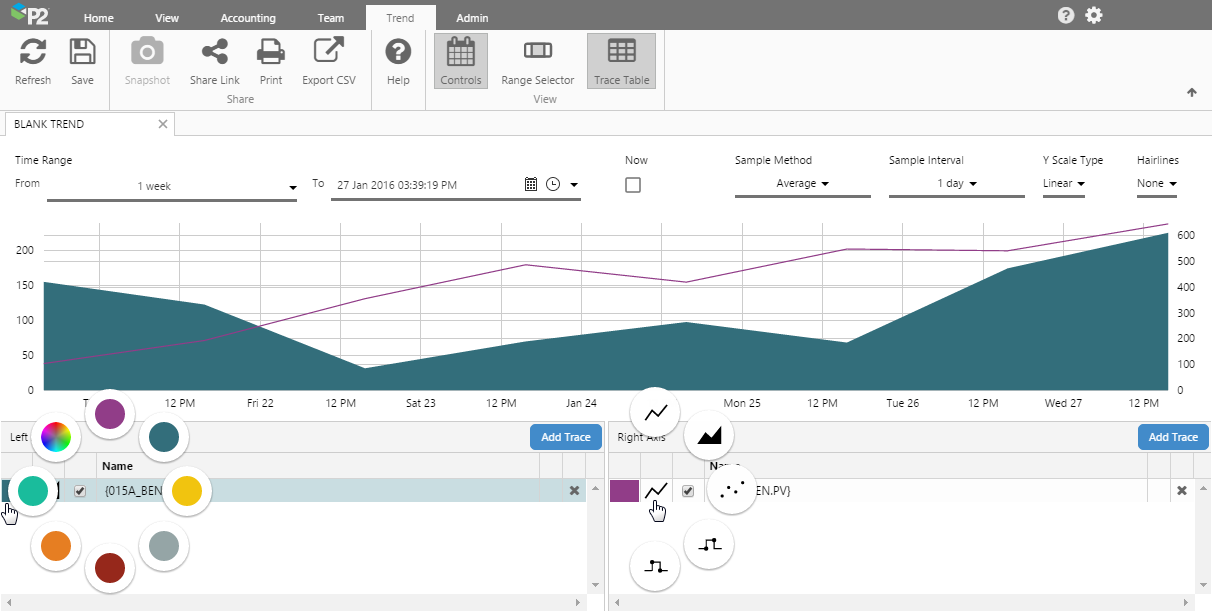Uncheck the left axis trace visibility checkbox

coord(80,491)
